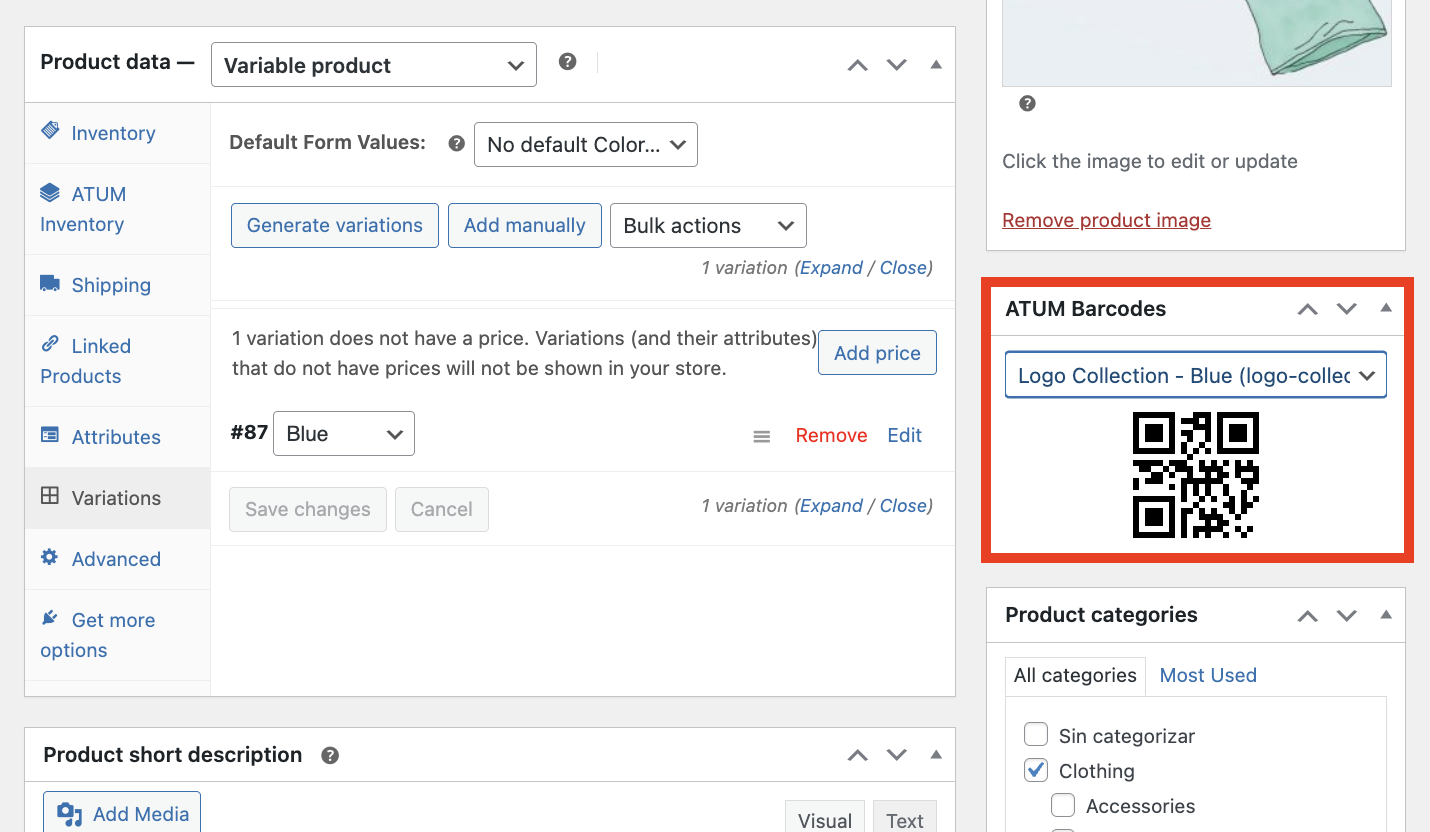Tick the Sin categorizar checkbox

point(1036,735)
